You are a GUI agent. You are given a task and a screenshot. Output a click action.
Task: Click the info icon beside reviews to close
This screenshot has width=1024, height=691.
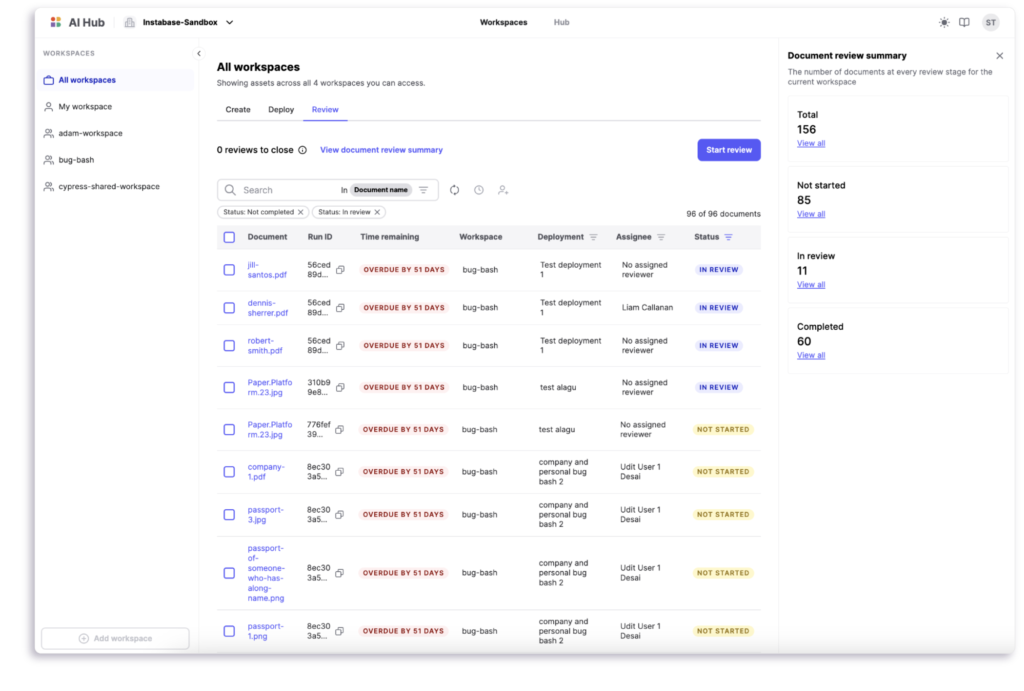pos(302,150)
